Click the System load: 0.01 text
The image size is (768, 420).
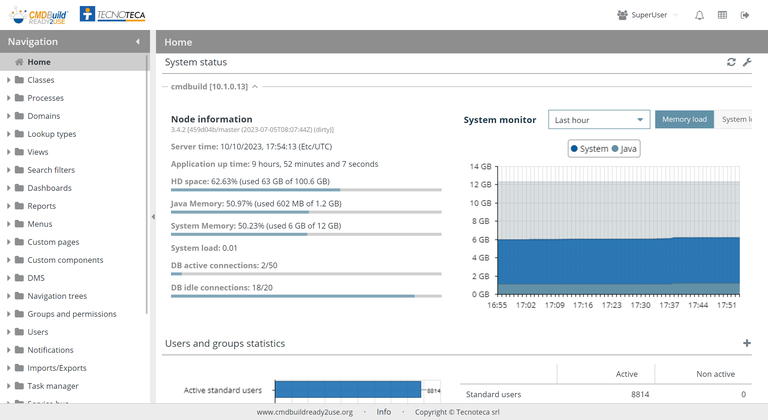[204, 248]
